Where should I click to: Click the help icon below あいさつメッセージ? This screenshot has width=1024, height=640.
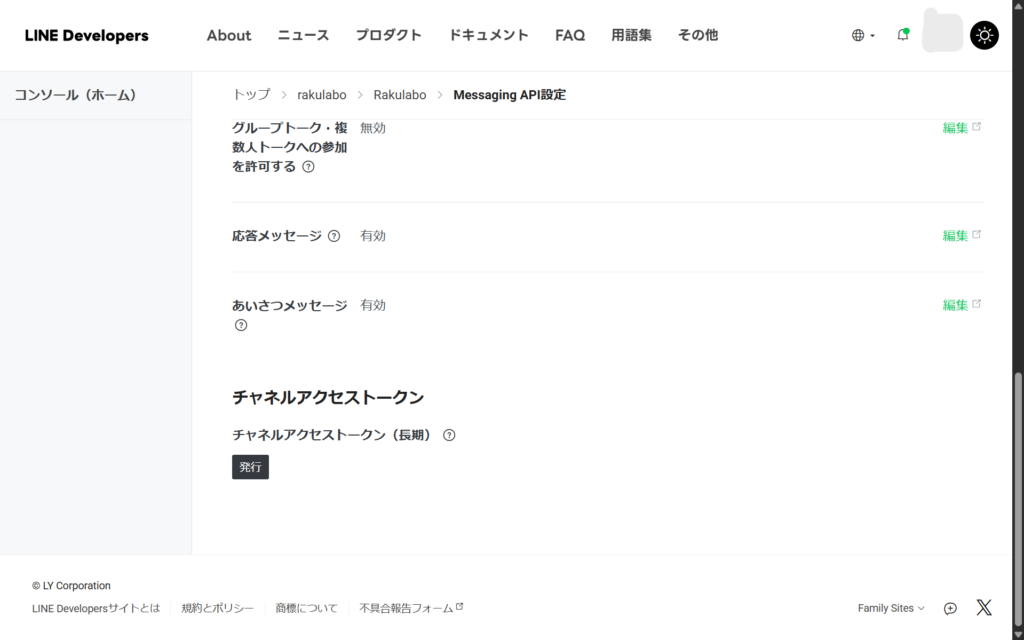pyautogui.click(x=241, y=325)
